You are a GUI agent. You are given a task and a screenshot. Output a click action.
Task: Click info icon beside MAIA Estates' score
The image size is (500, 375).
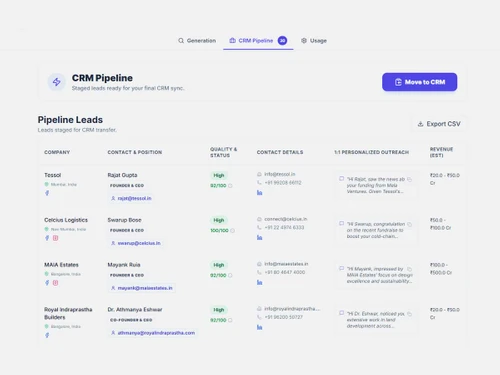(230, 275)
